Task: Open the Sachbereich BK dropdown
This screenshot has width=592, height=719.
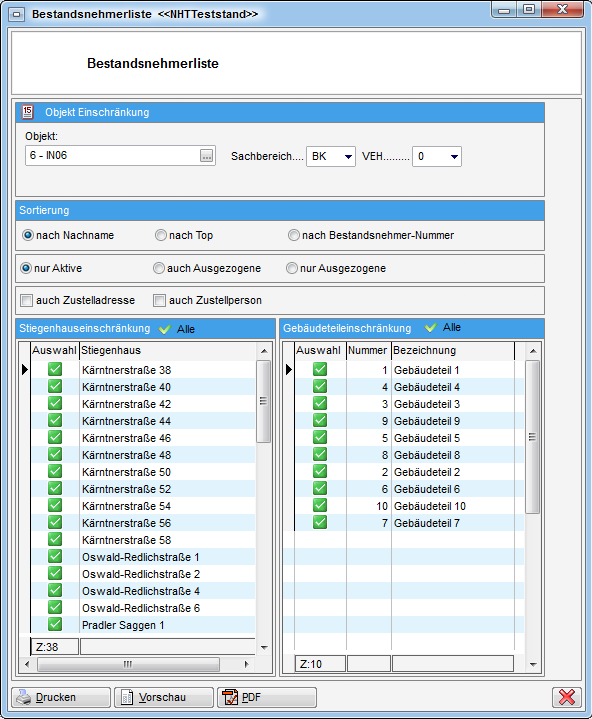Action: click(348, 157)
